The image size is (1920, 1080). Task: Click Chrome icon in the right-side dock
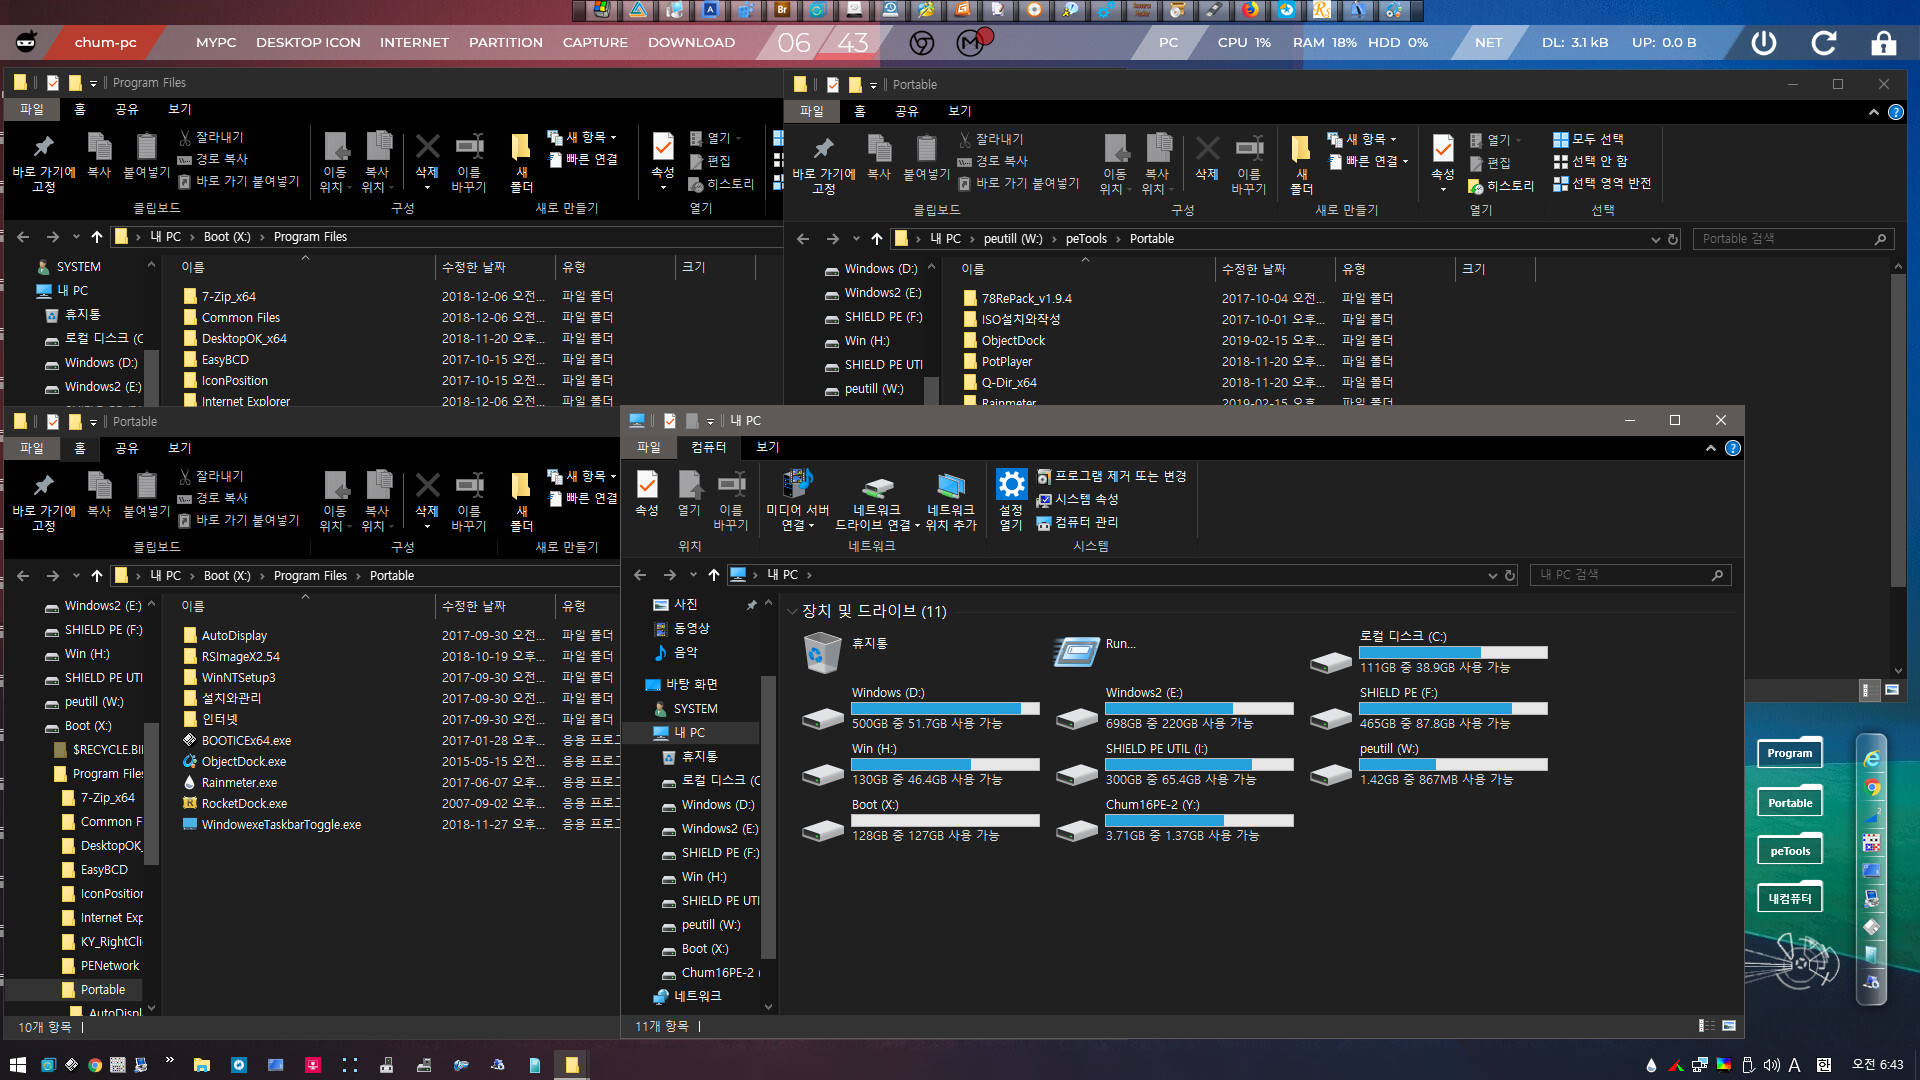(1872, 788)
